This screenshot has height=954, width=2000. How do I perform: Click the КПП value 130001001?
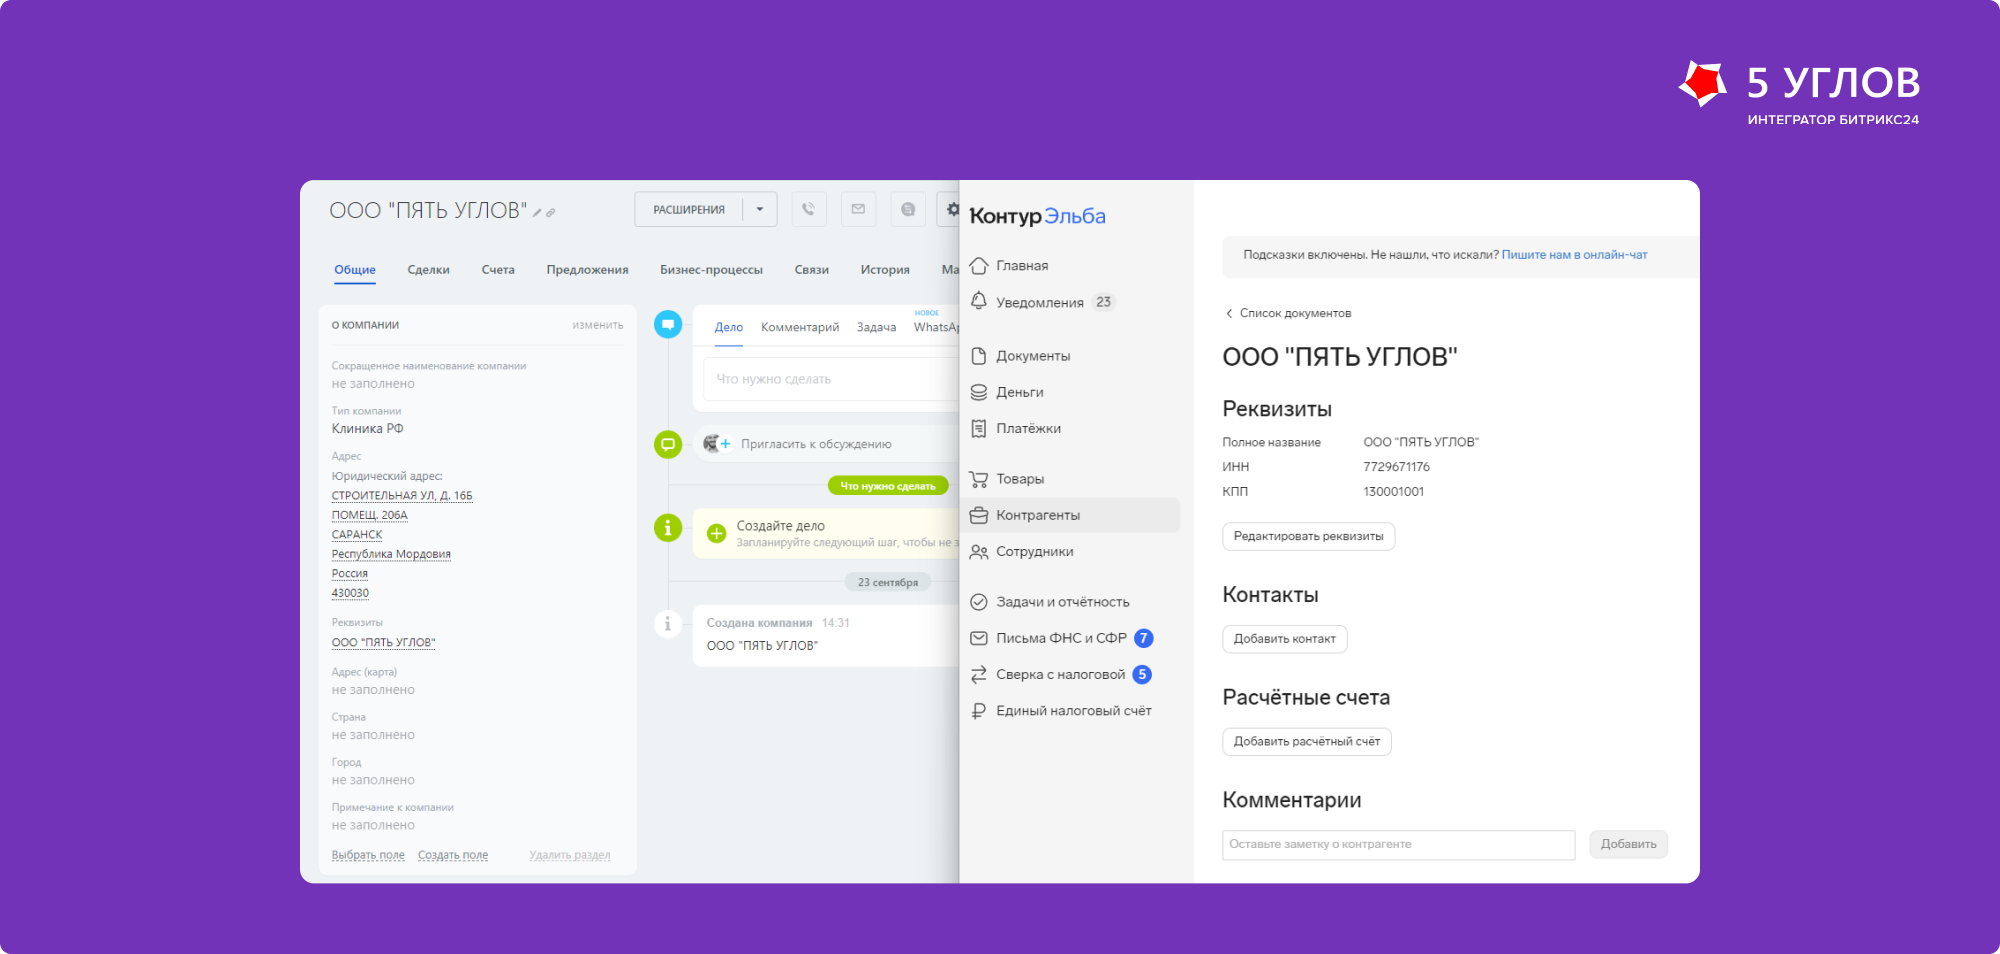[1393, 492]
